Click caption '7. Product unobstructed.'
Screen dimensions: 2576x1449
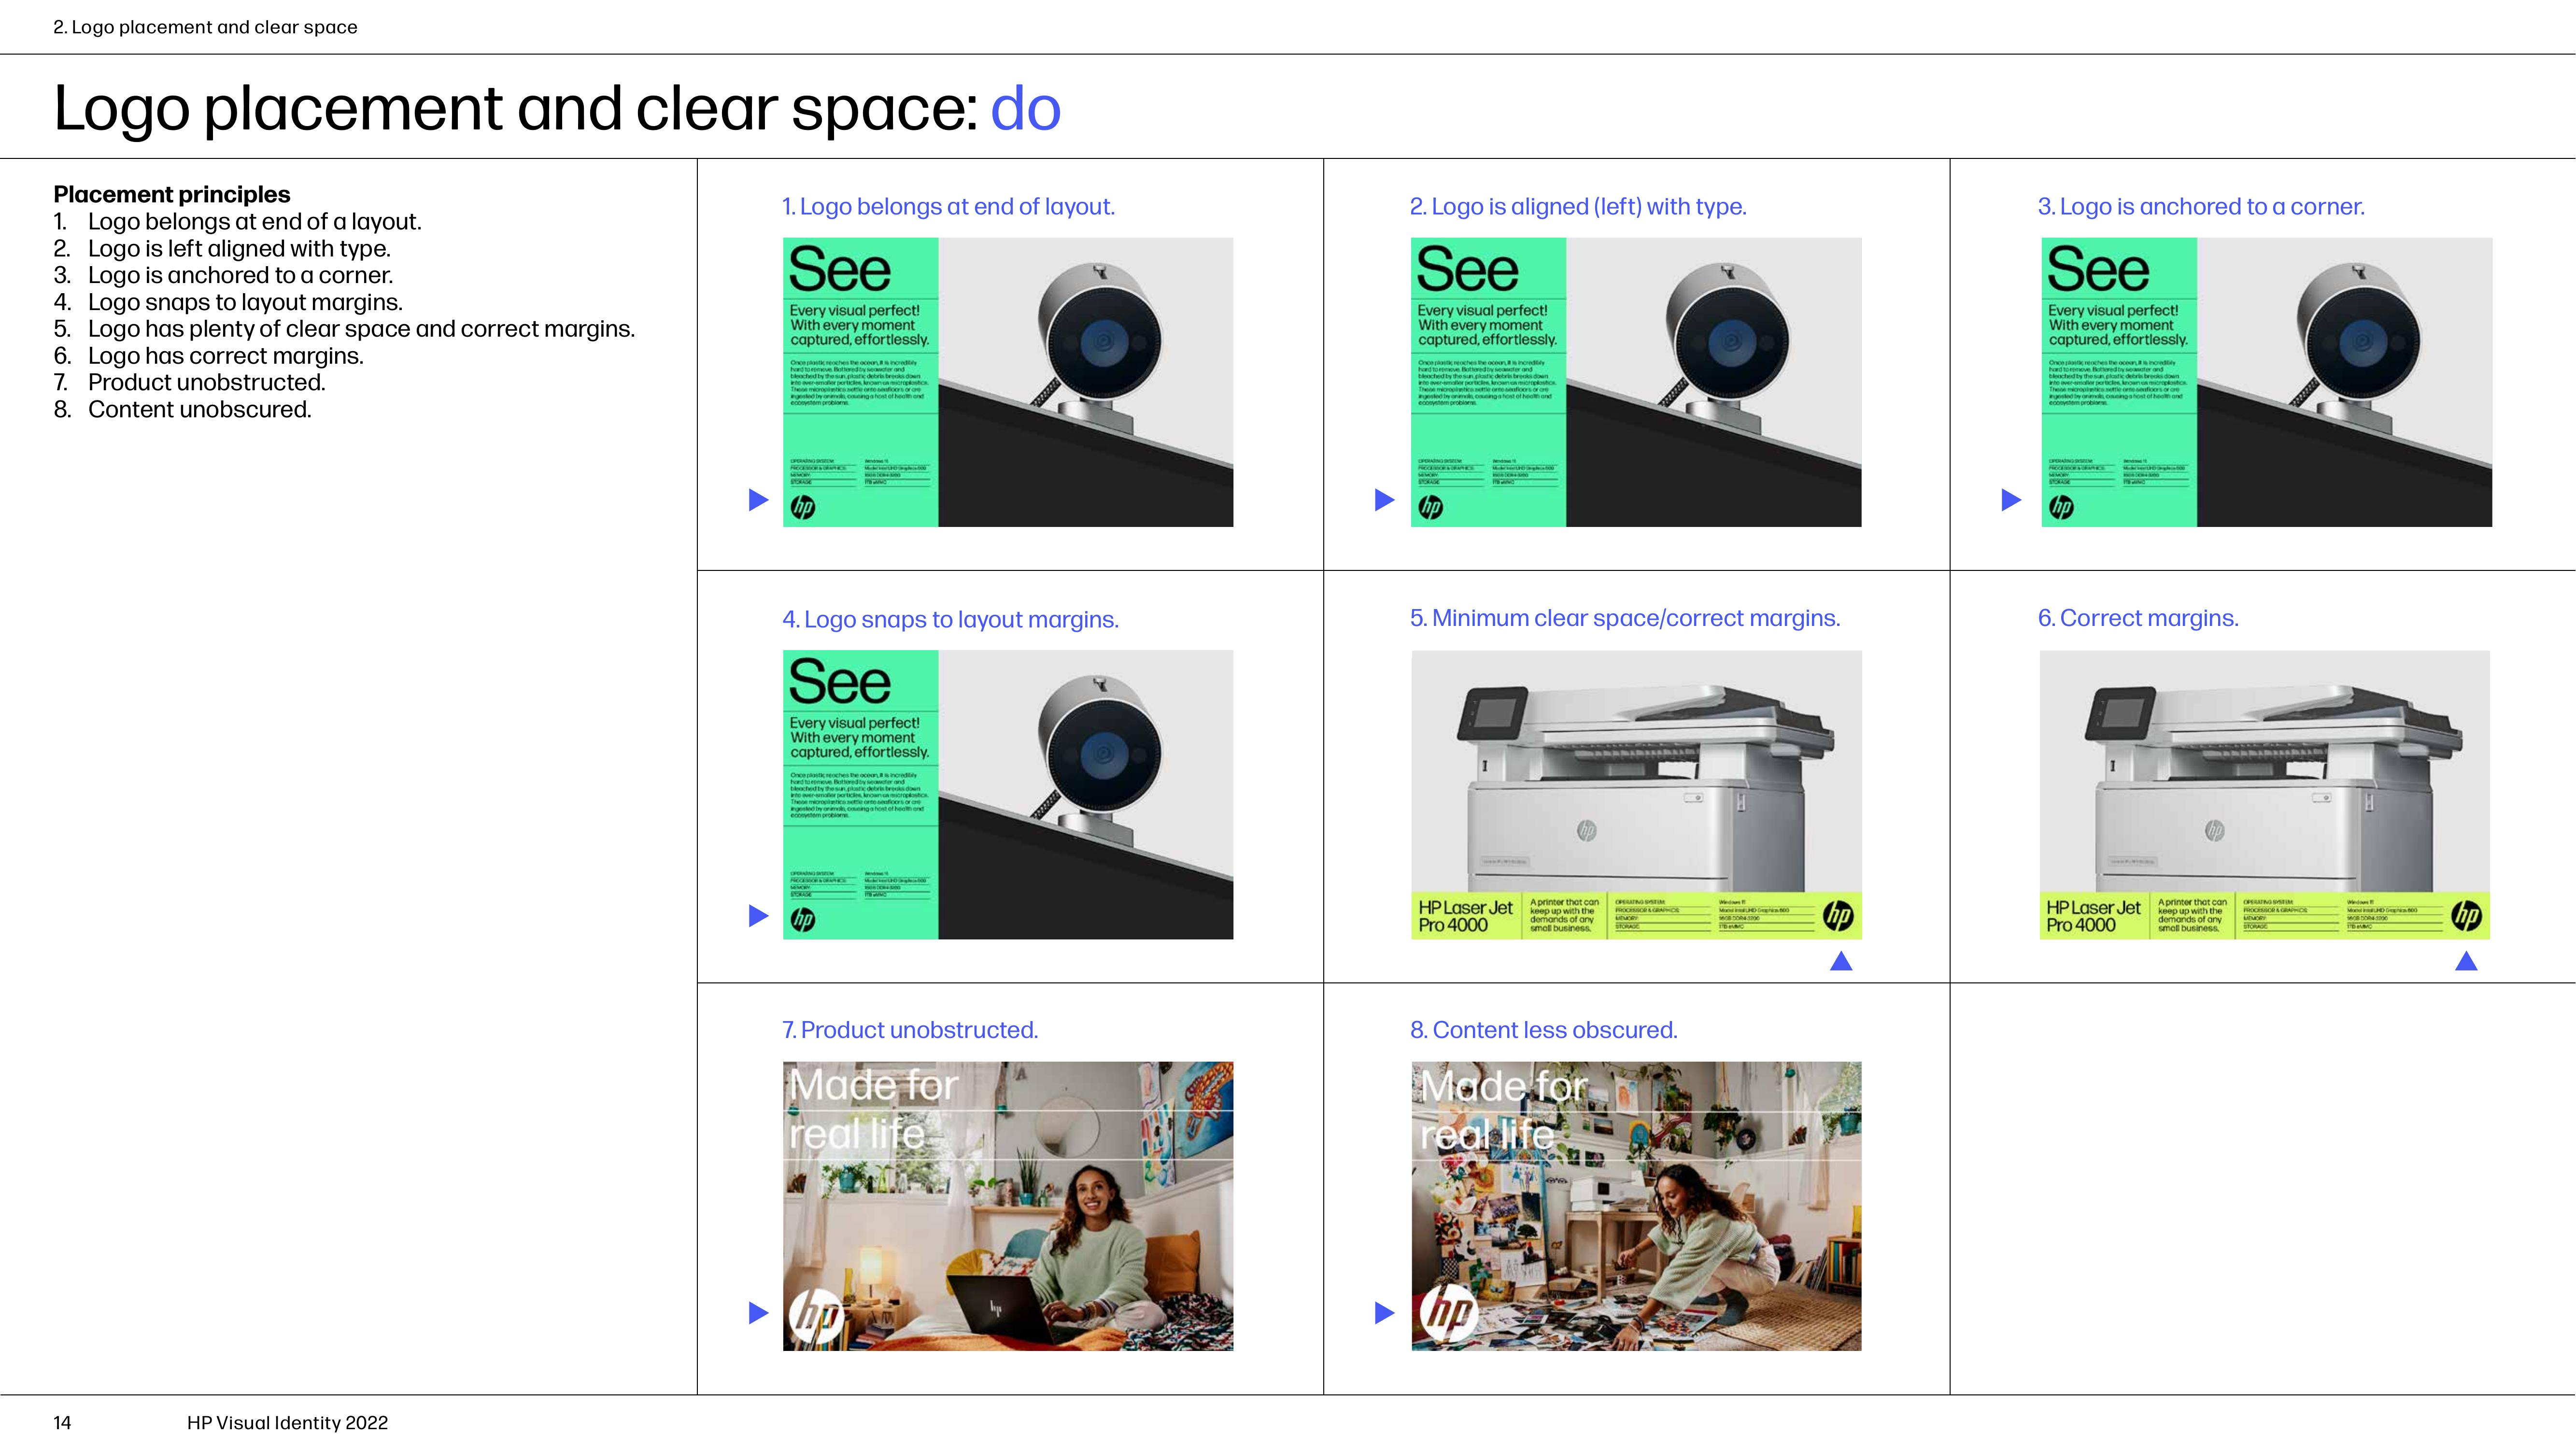coord(910,1030)
